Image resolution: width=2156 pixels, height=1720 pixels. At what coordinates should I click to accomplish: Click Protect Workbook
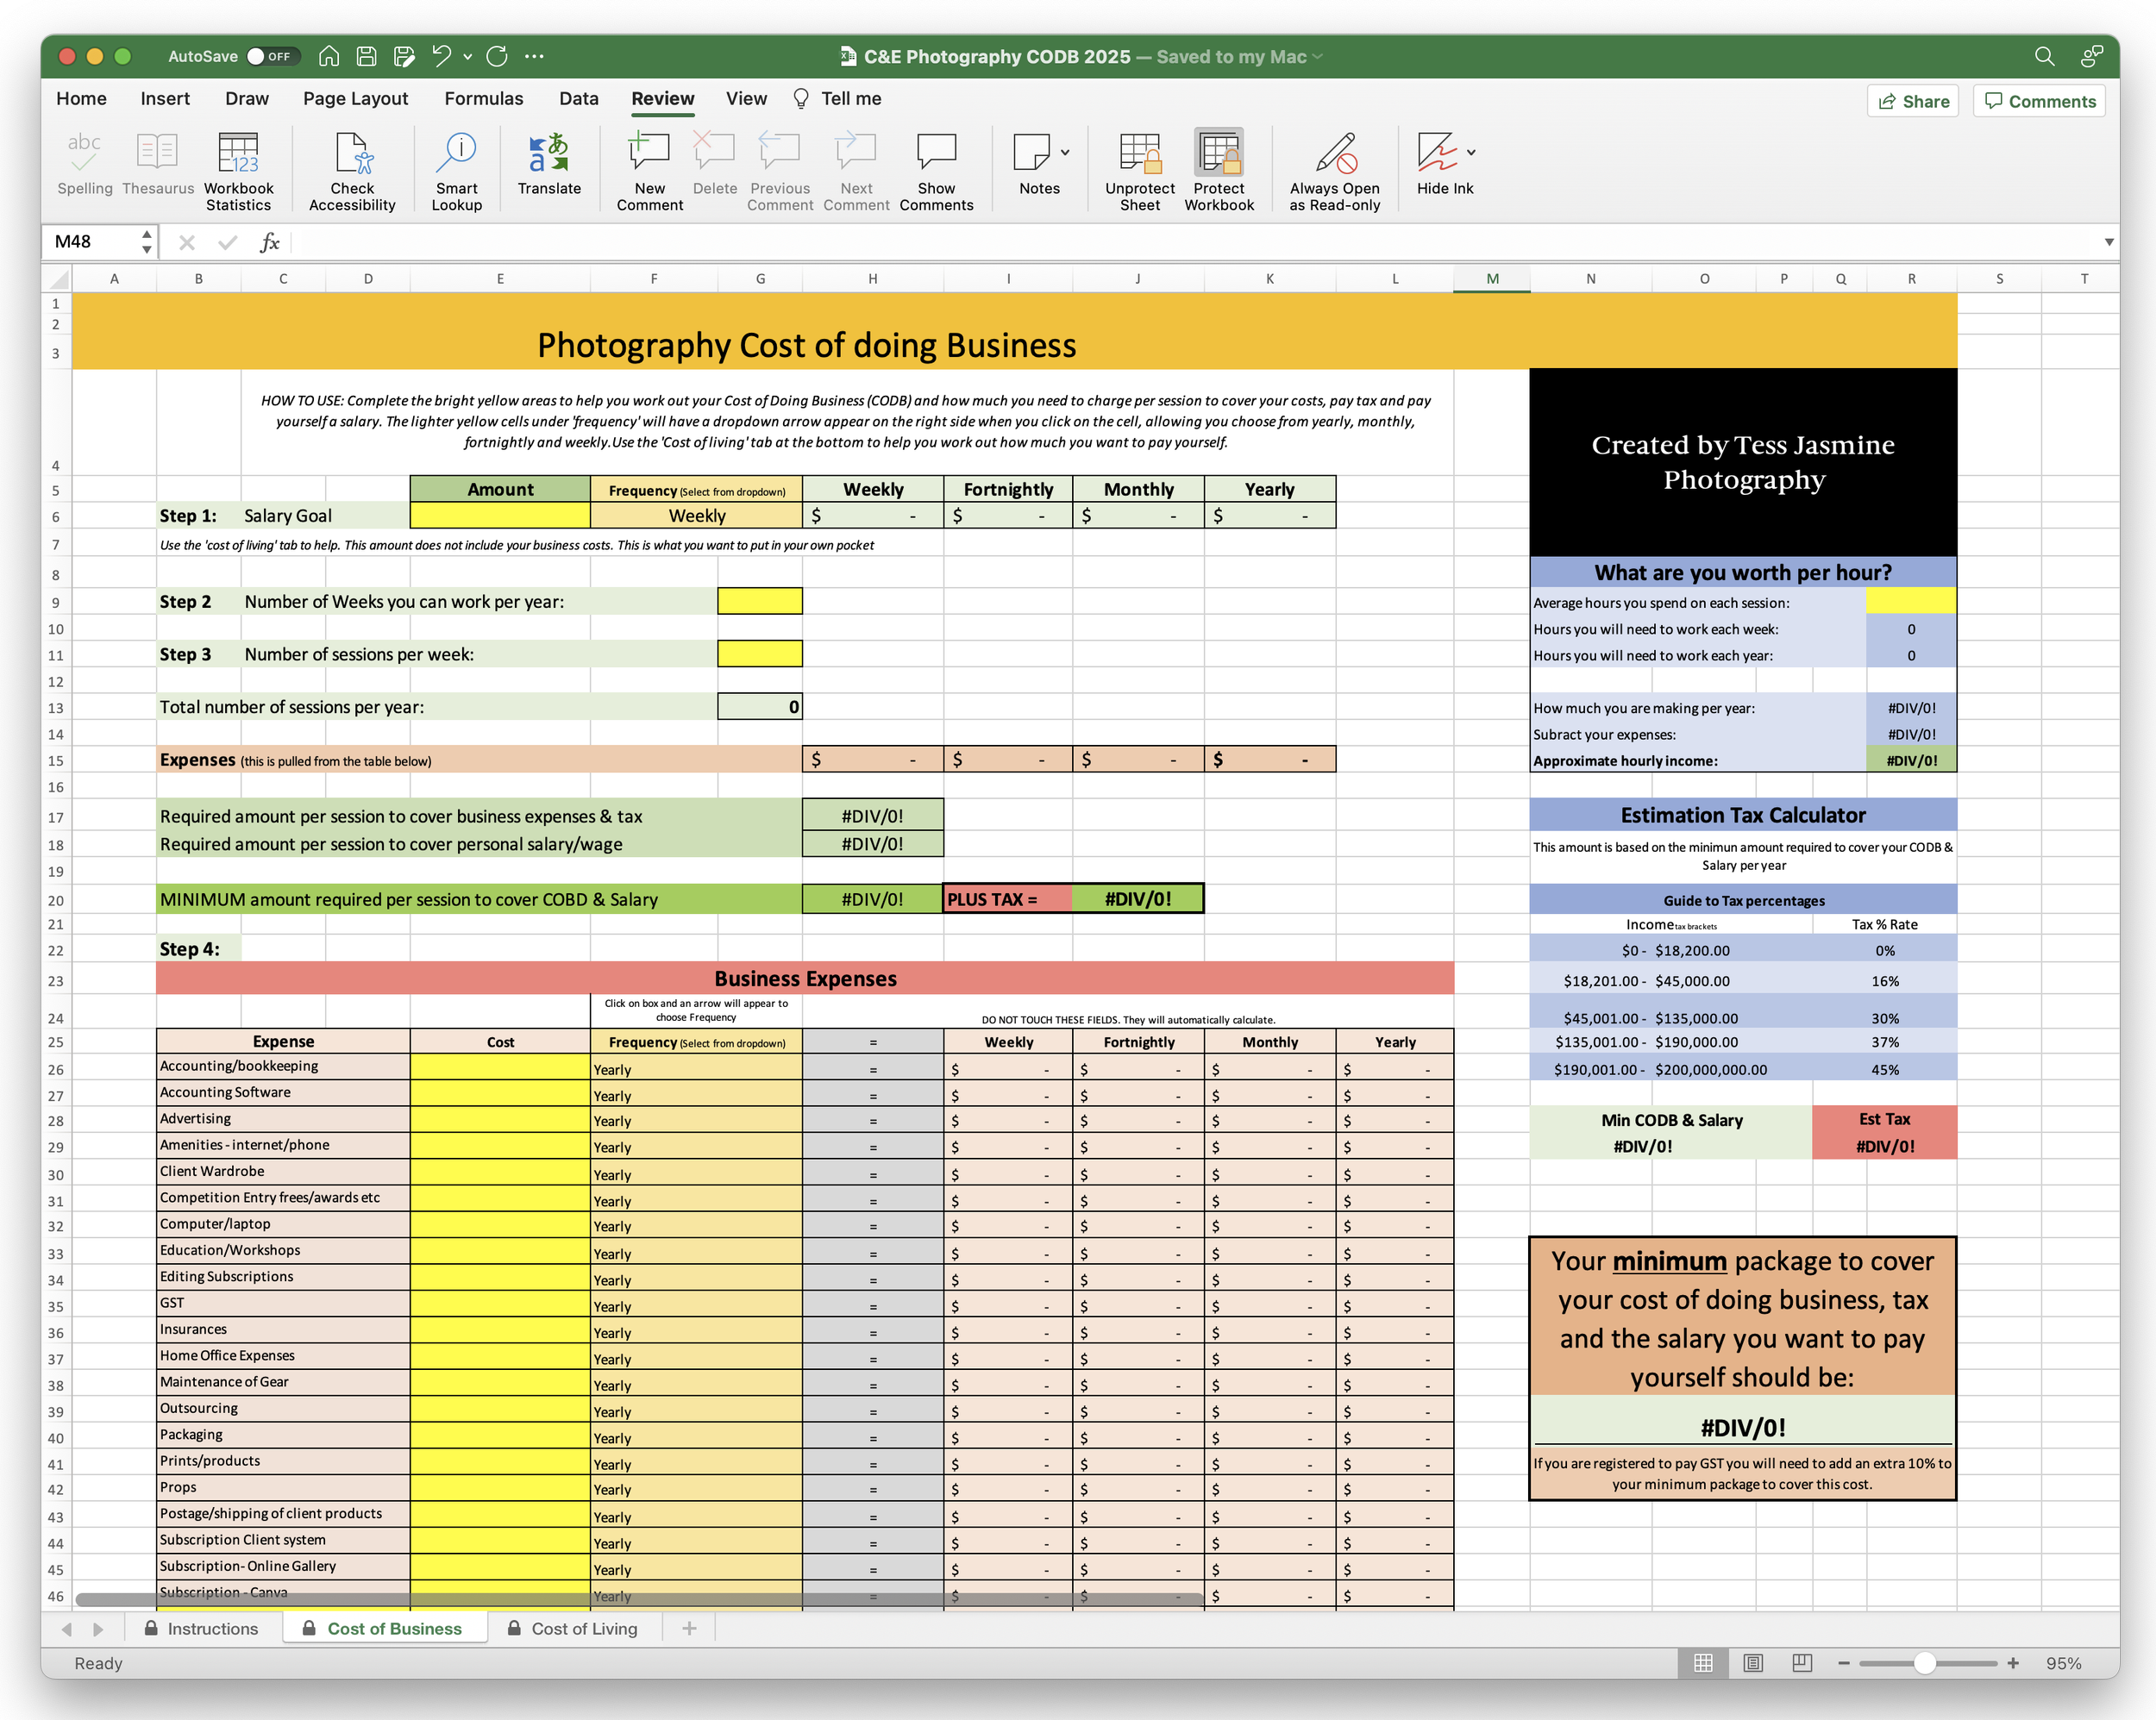(1219, 172)
